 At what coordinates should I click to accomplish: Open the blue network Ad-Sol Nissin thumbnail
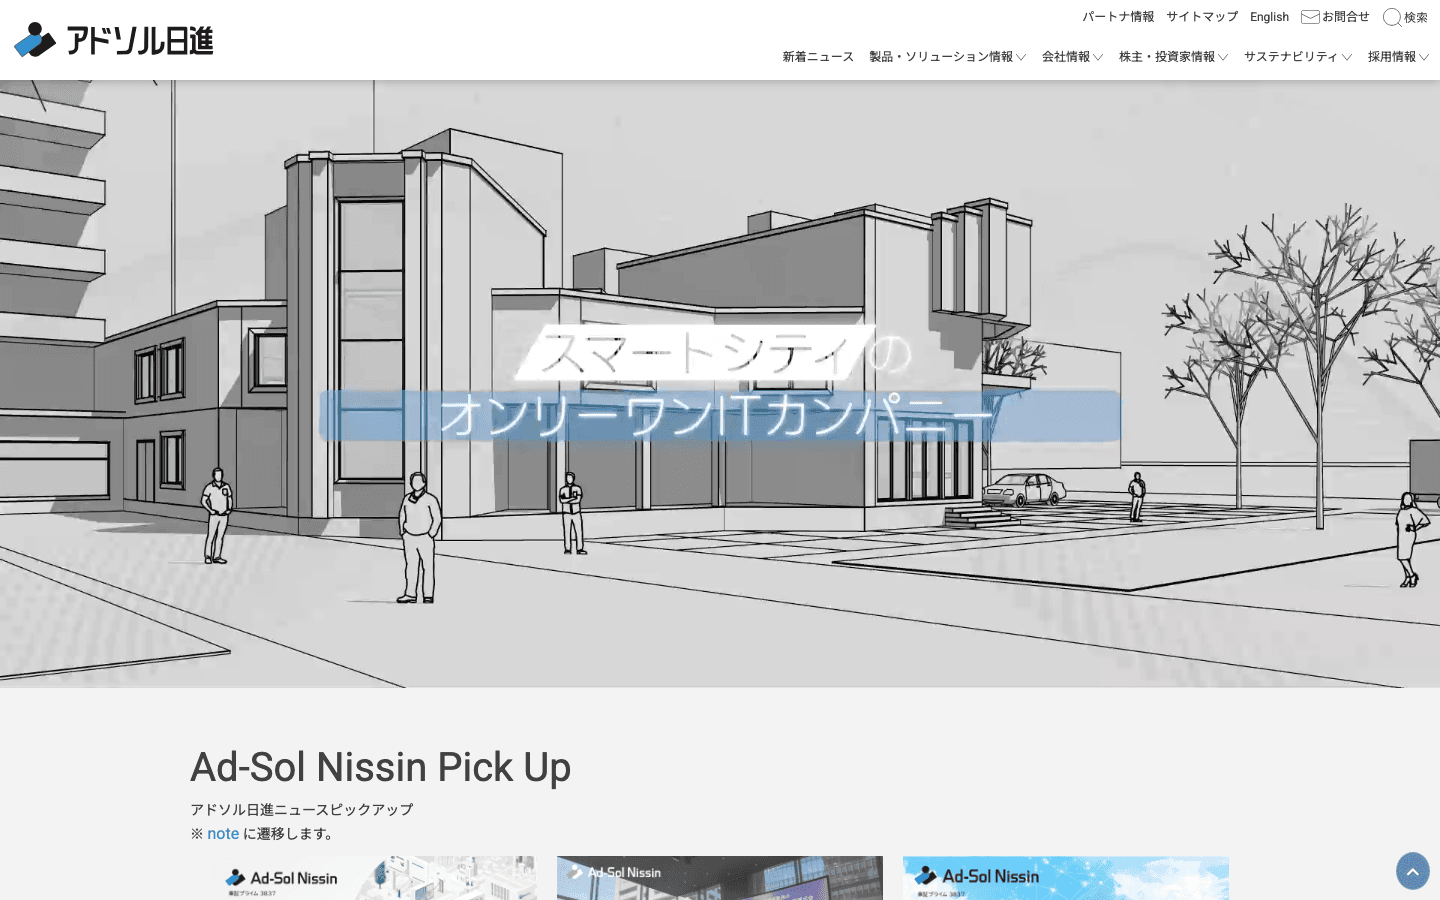pyautogui.click(x=1066, y=878)
